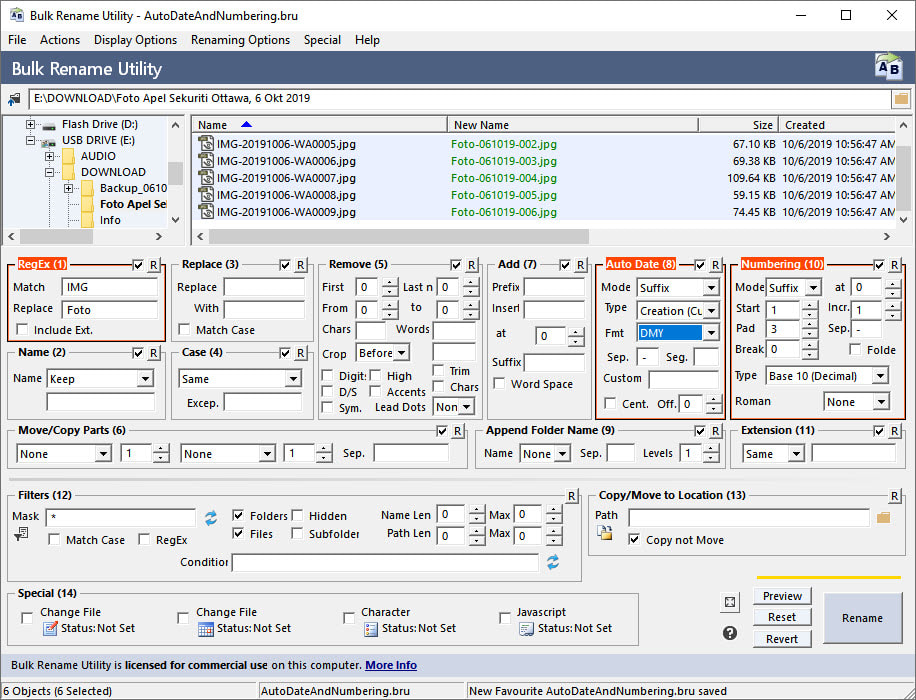Reset RegEx (1) with its R button
Viewport: 916px width, 700px height.
(x=153, y=265)
